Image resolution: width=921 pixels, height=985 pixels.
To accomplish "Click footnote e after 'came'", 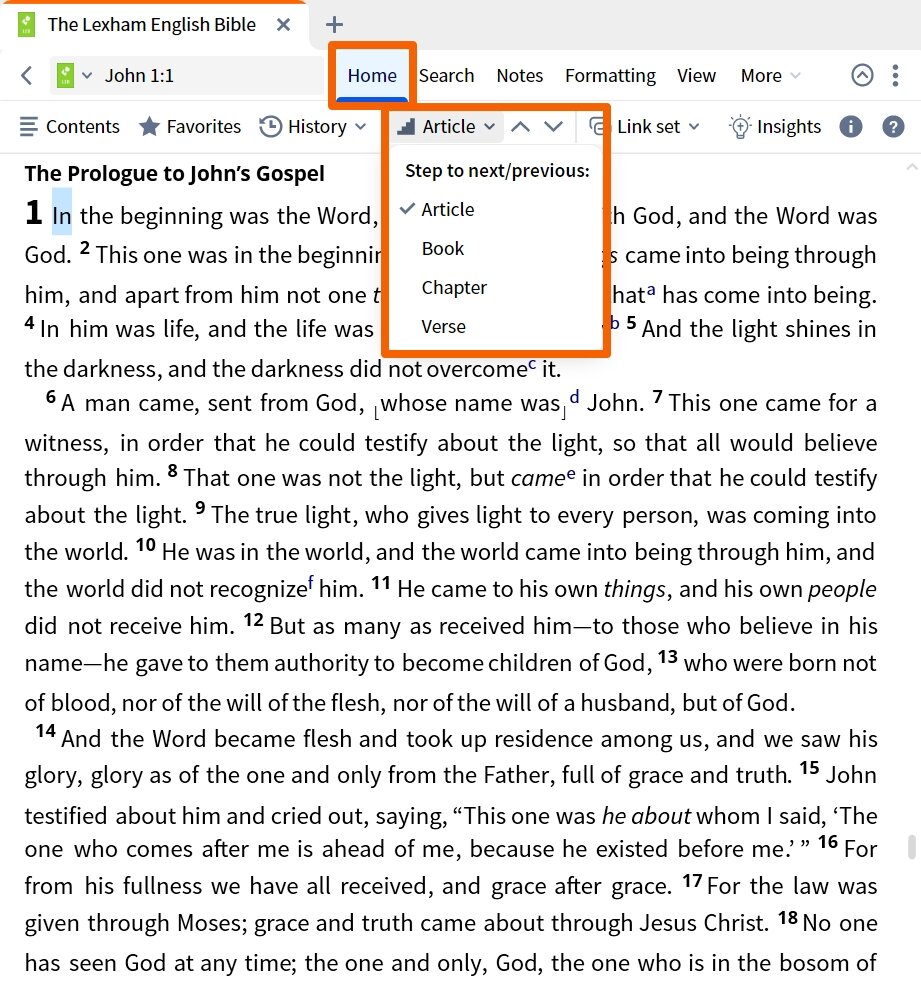I will [x=570, y=474].
